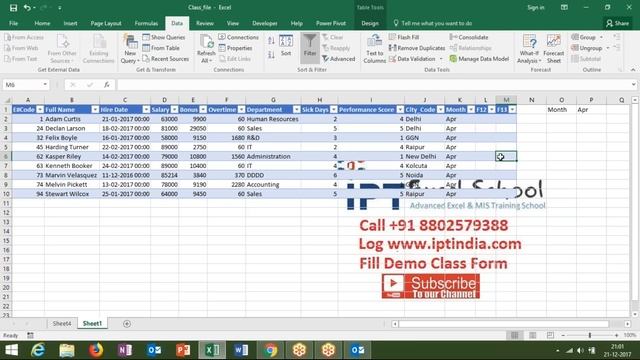Open Firefox from the taskbar

(96, 350)
